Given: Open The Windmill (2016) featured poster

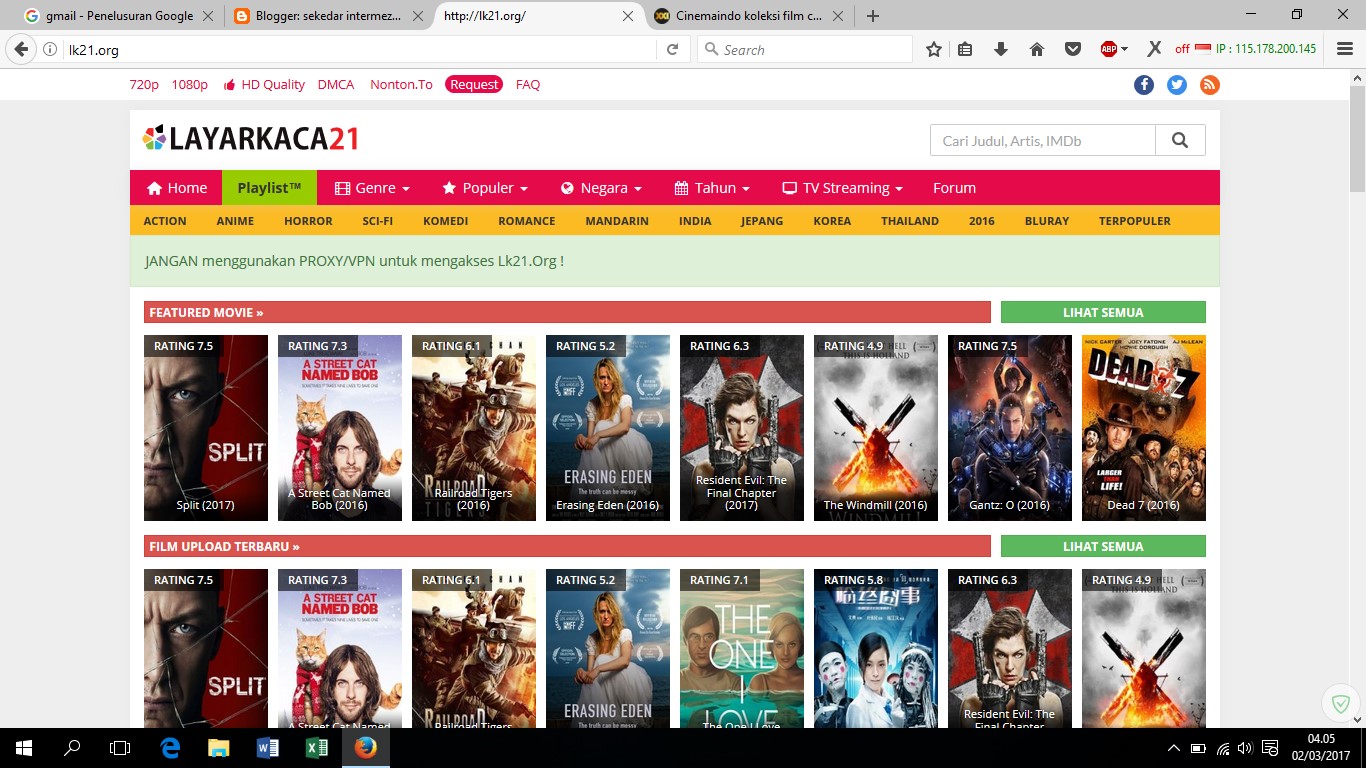Looking at the screenshot, I should click(x=876, y=428).
